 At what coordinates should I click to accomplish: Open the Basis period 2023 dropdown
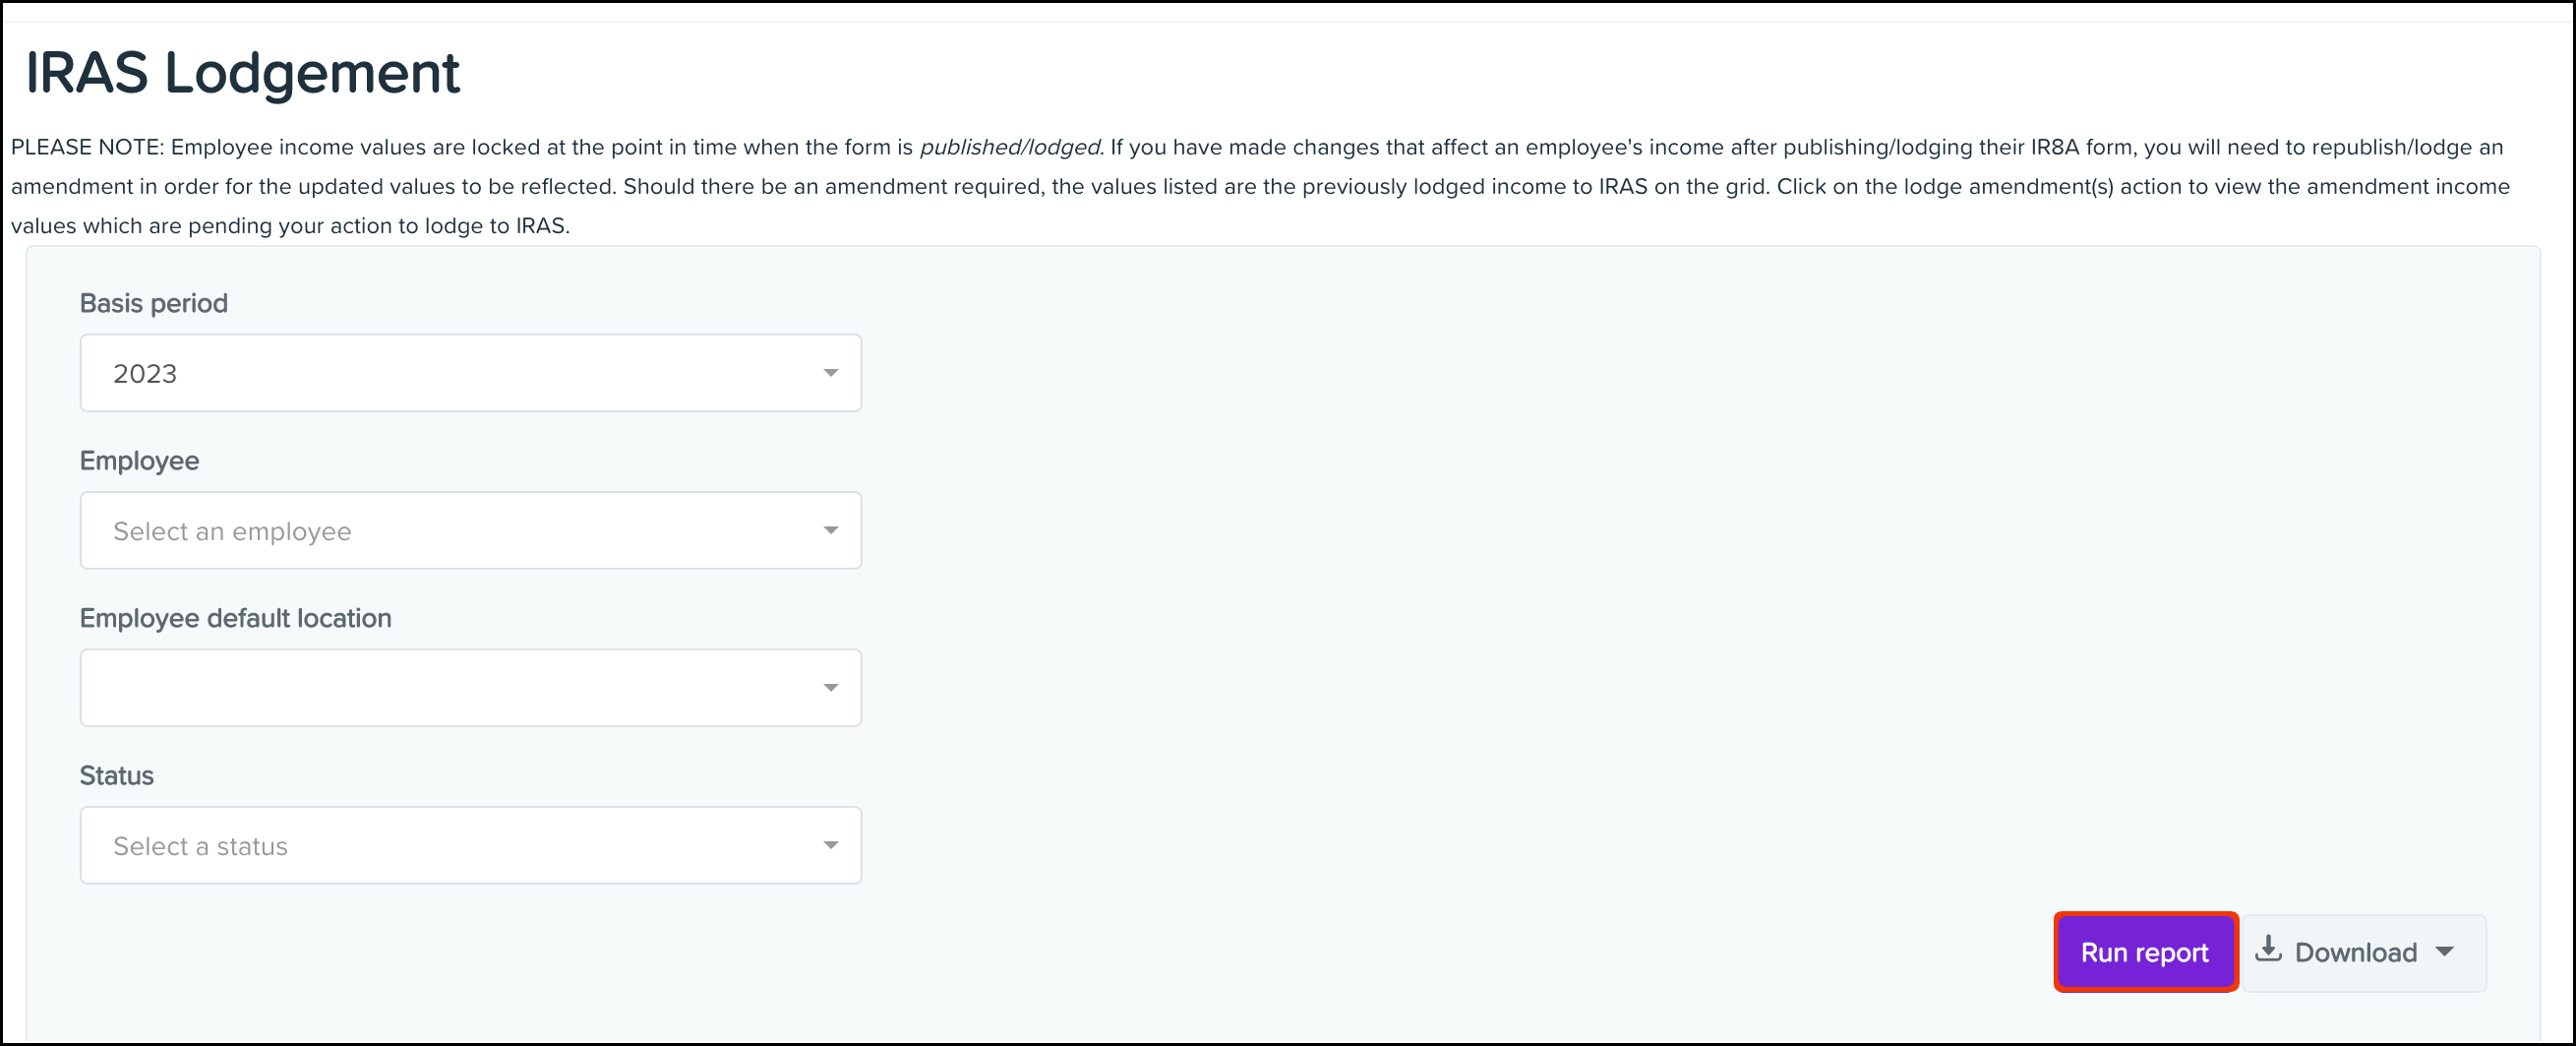click(x=471, y=373)
